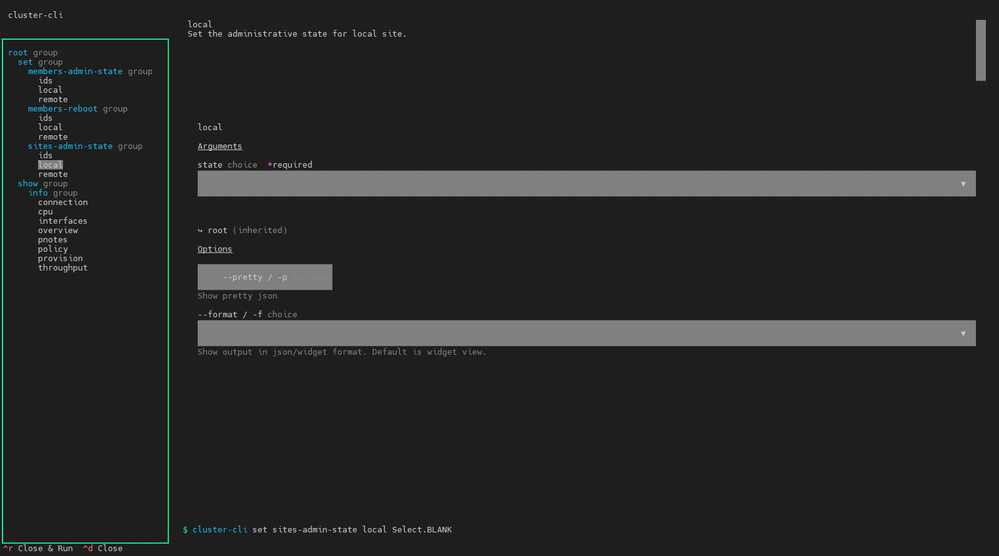
Task: Select the provision command
Action: [60, 259]
